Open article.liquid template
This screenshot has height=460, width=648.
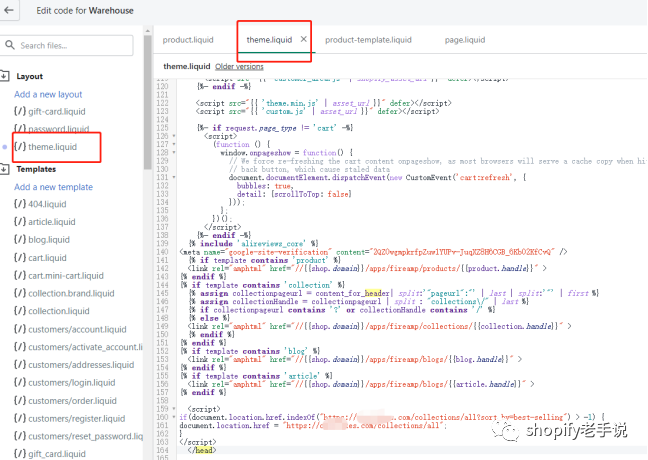(x=45, y=222)
